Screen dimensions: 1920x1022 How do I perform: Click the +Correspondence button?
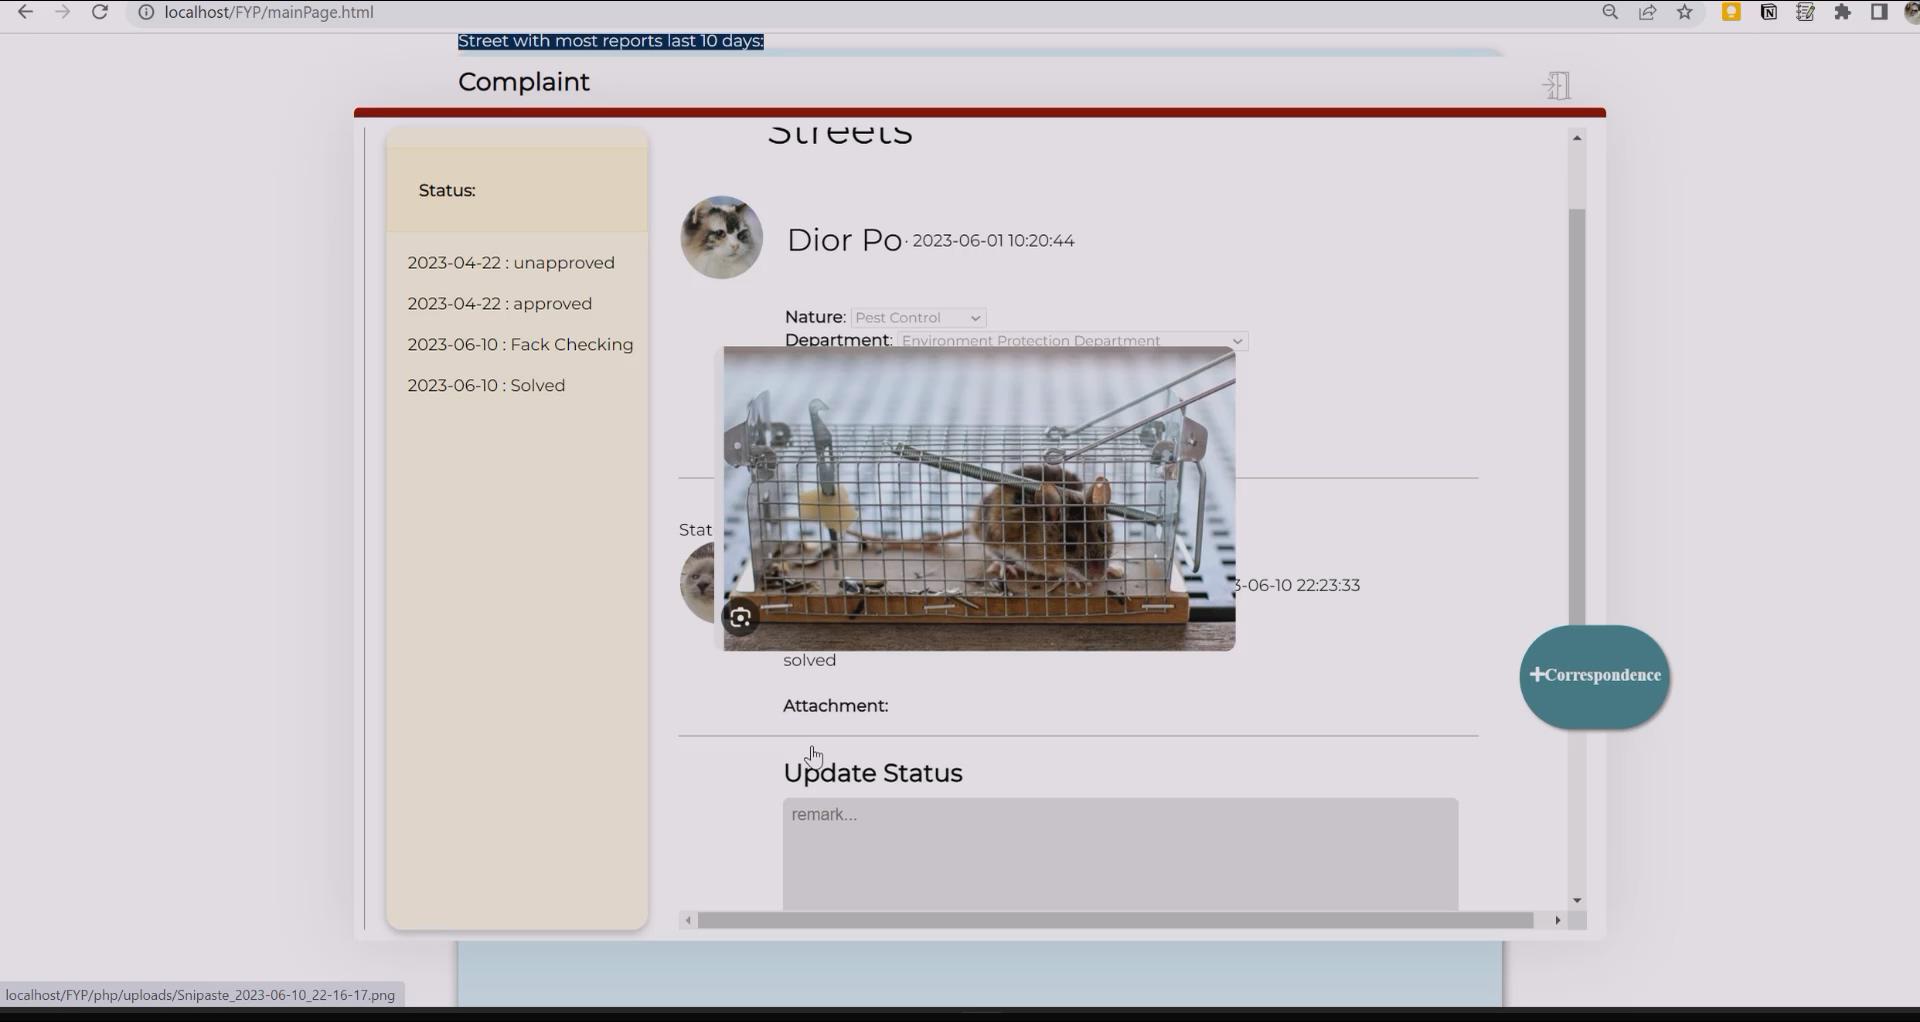pos(1594,676)
